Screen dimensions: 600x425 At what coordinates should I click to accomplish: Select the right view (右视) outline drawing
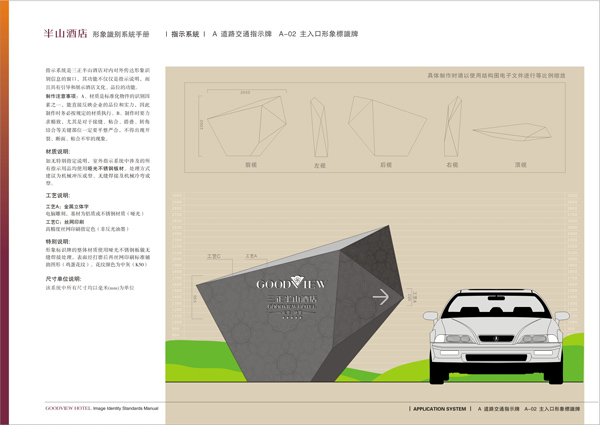tap(453, 124)
